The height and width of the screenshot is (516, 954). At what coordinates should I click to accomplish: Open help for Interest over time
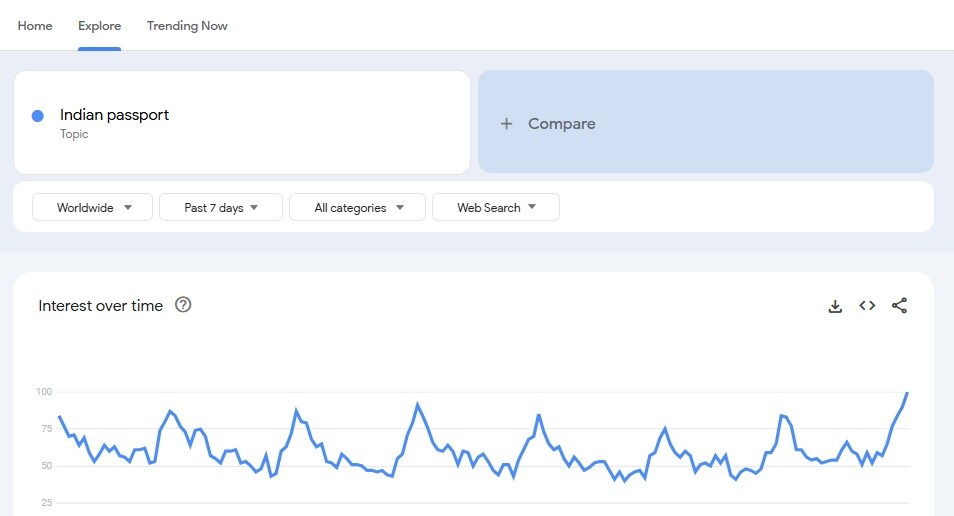coord(183,305)
